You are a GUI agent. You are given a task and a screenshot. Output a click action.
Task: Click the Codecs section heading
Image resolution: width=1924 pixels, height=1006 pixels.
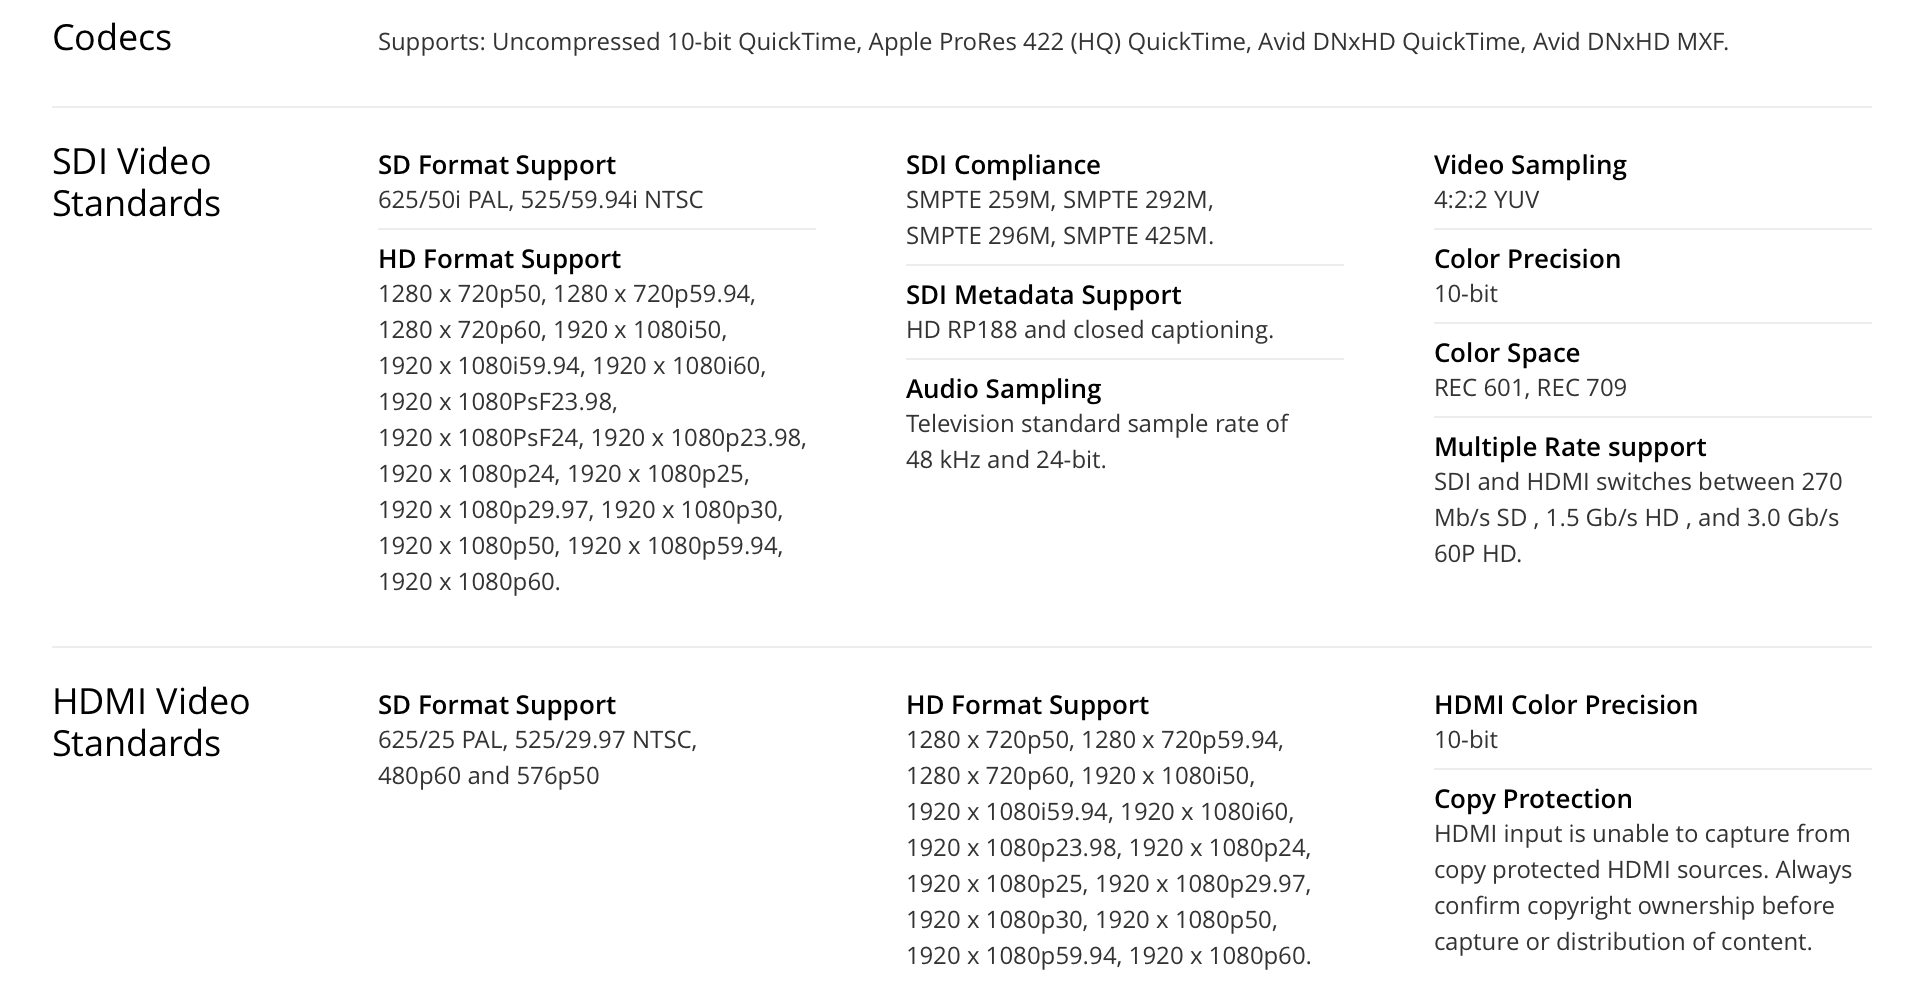point(112,39)
